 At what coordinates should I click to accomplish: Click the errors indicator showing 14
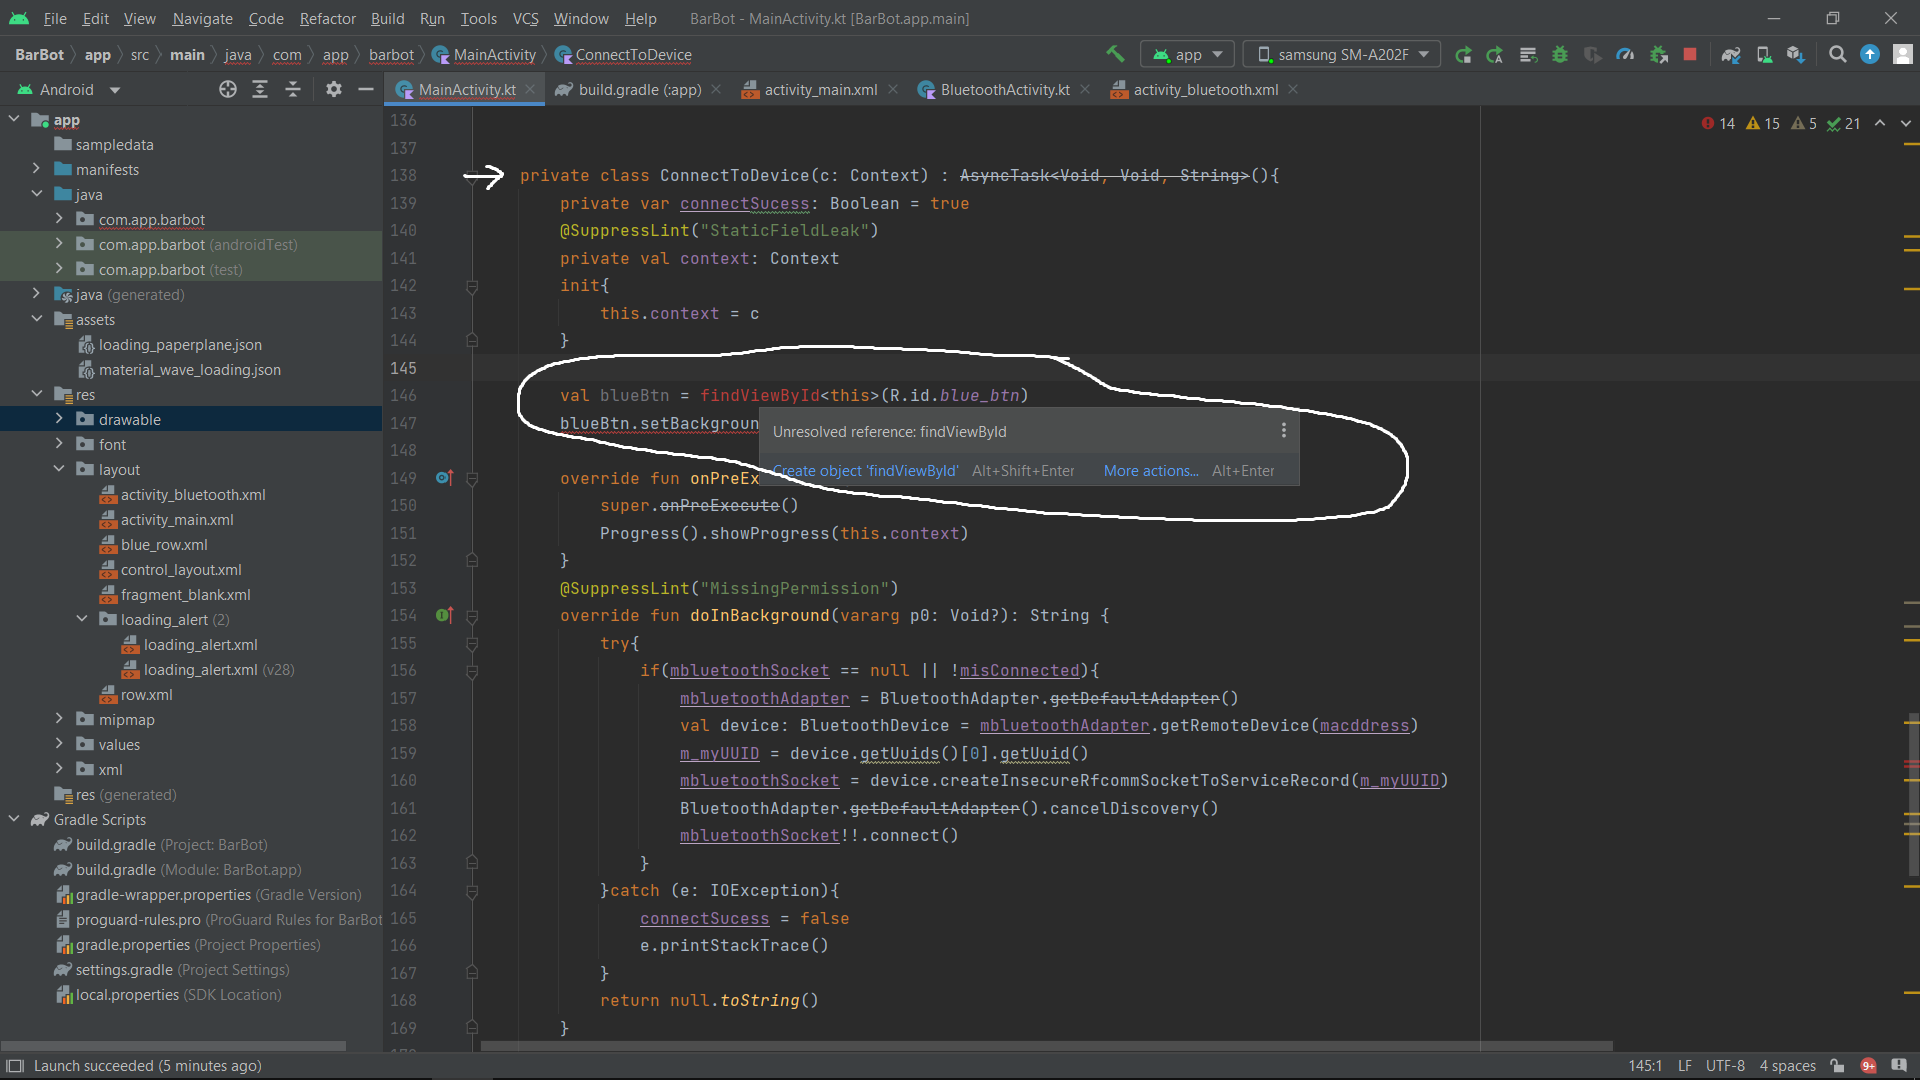pyautogui.click(x=1718, y=123)
